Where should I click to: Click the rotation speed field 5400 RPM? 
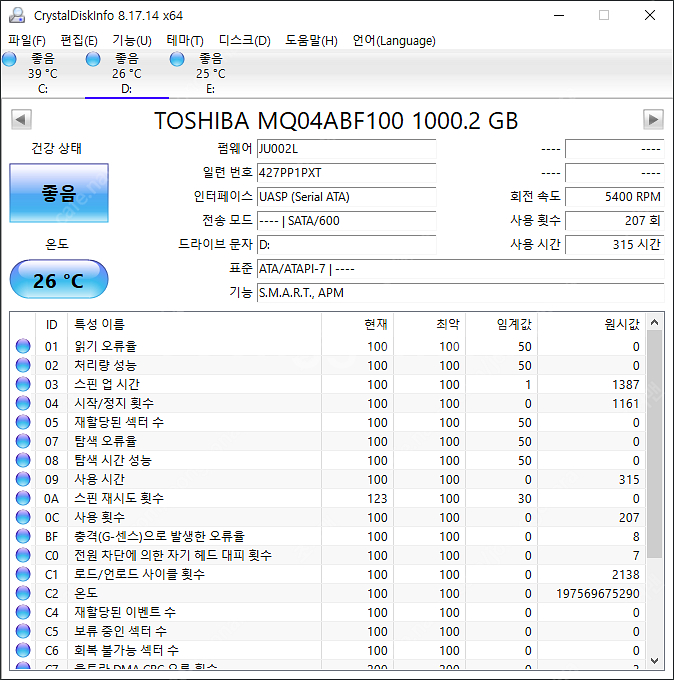point(615,197)
